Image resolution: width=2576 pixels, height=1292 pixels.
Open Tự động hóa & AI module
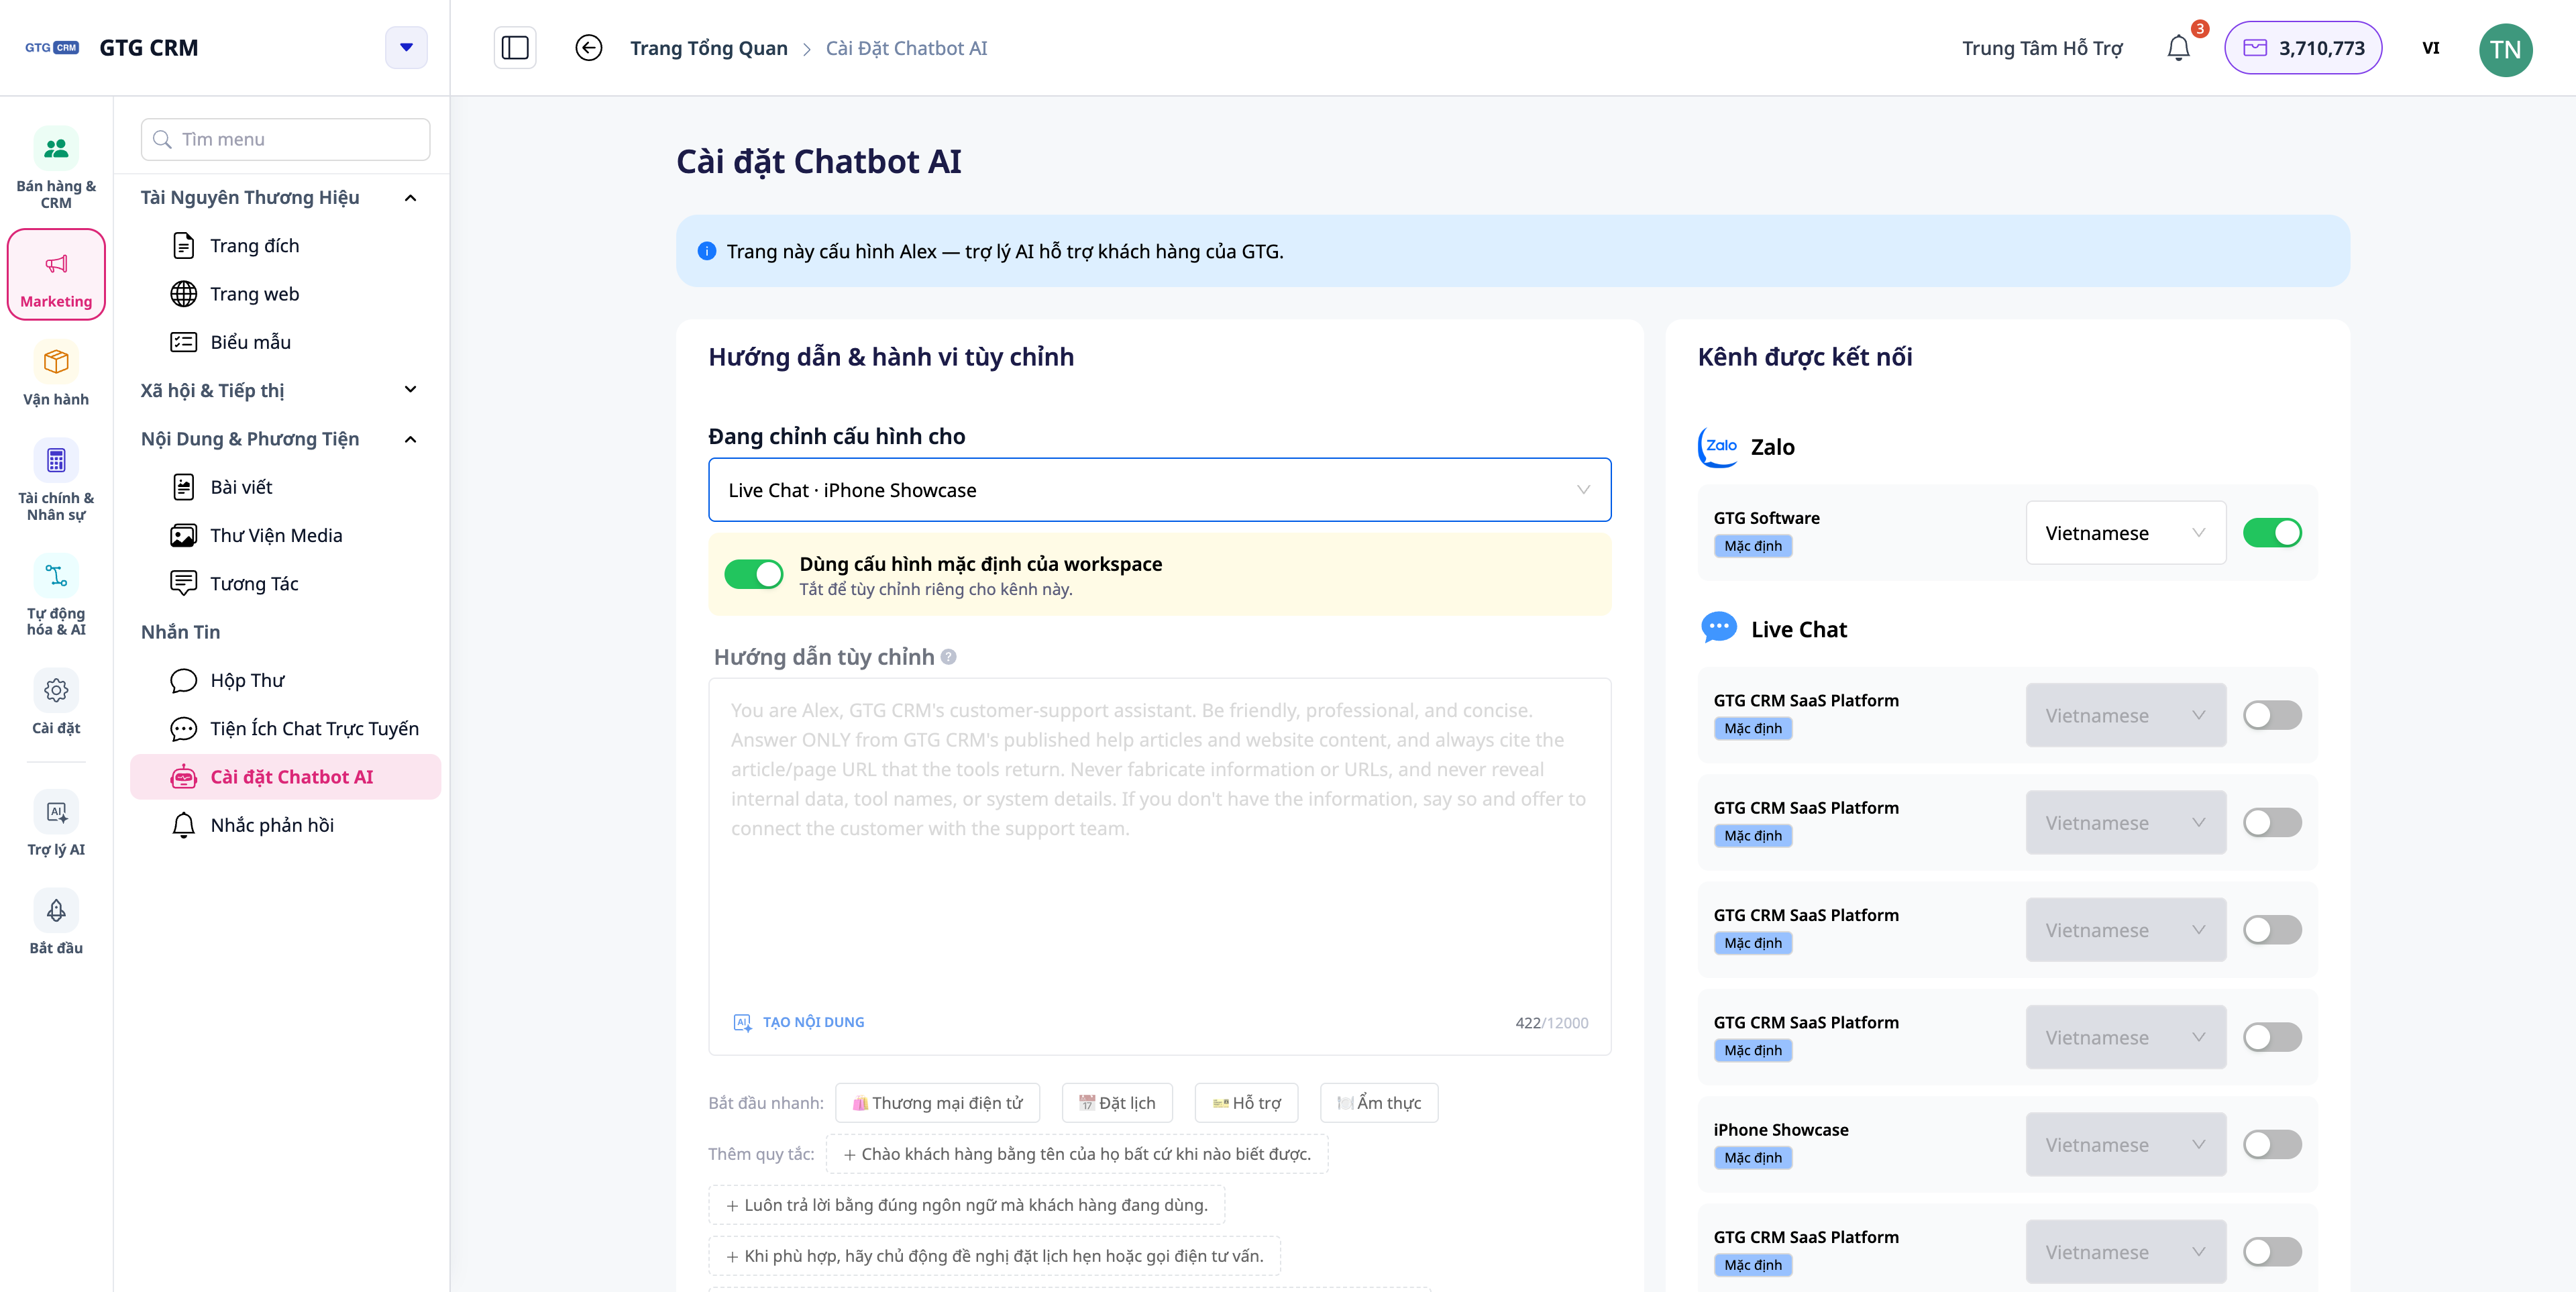(56, 595)
